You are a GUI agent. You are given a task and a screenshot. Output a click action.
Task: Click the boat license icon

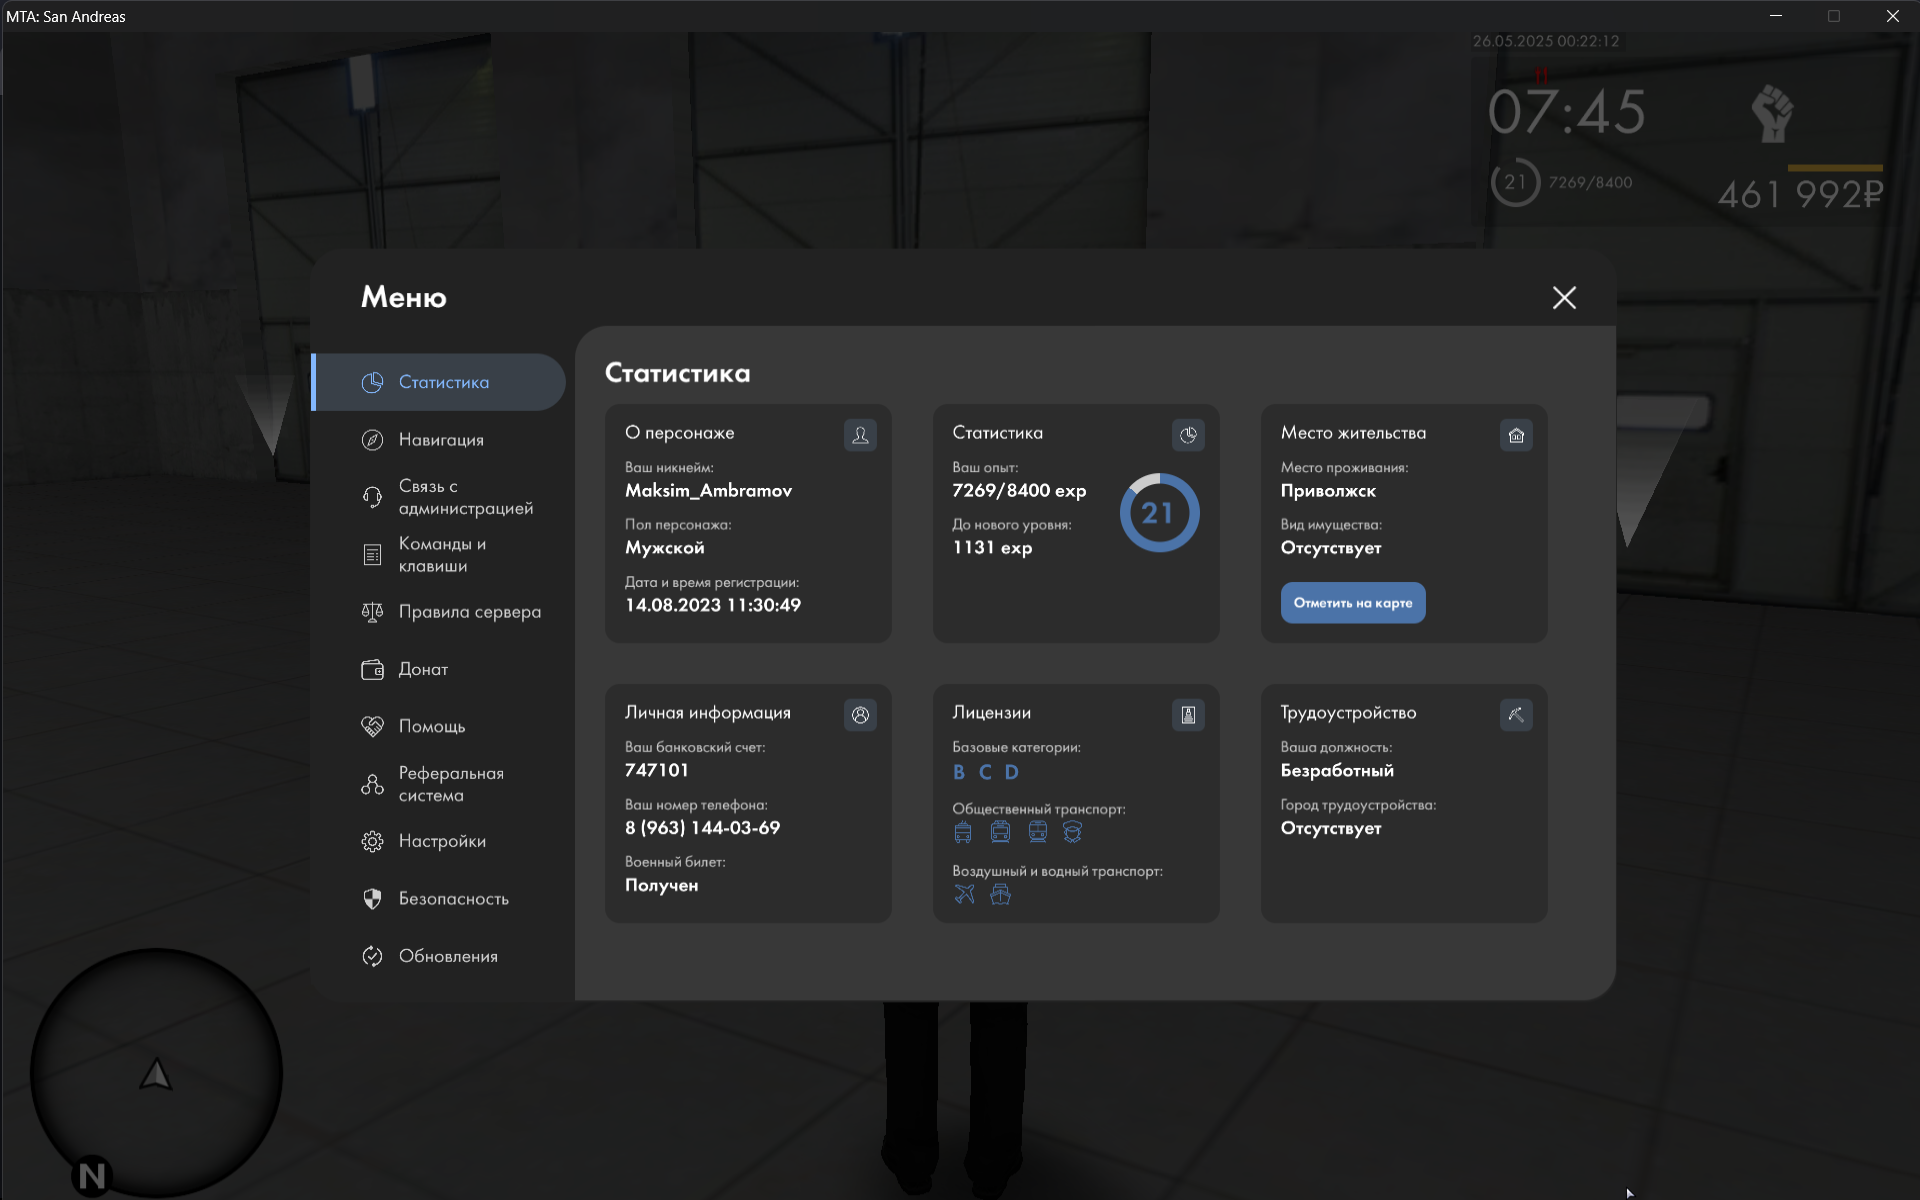point(1000,894)
